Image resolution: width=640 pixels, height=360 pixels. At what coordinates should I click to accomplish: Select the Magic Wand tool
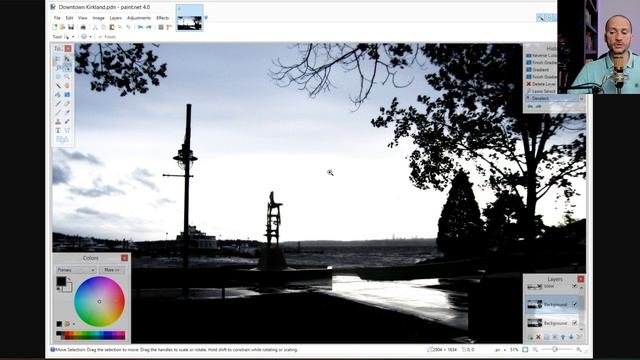[58, 86]
